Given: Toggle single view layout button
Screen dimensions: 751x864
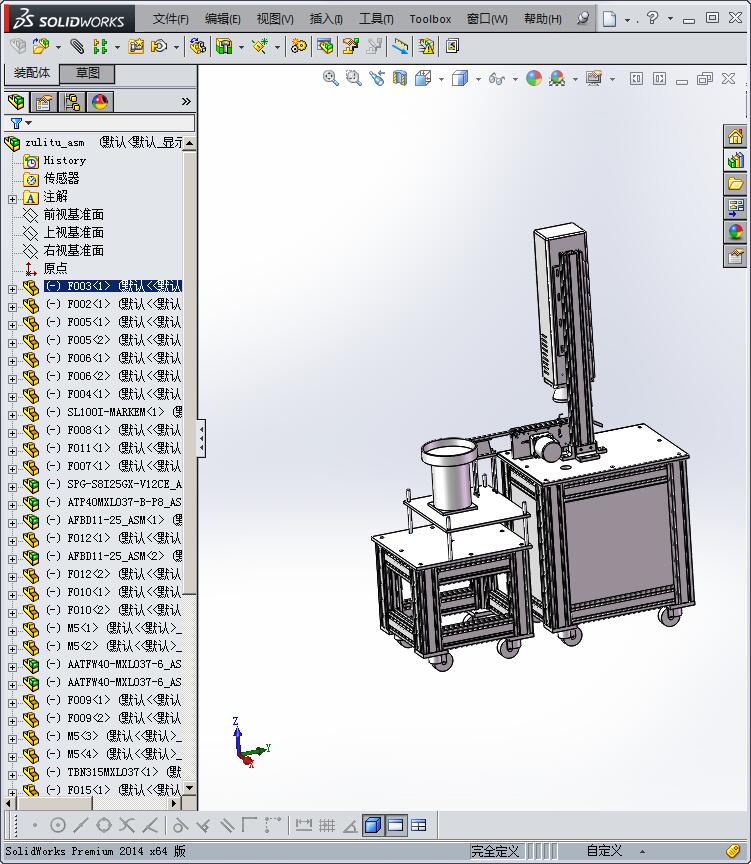Looking at the screenshot, I should (x=395, y=825).
